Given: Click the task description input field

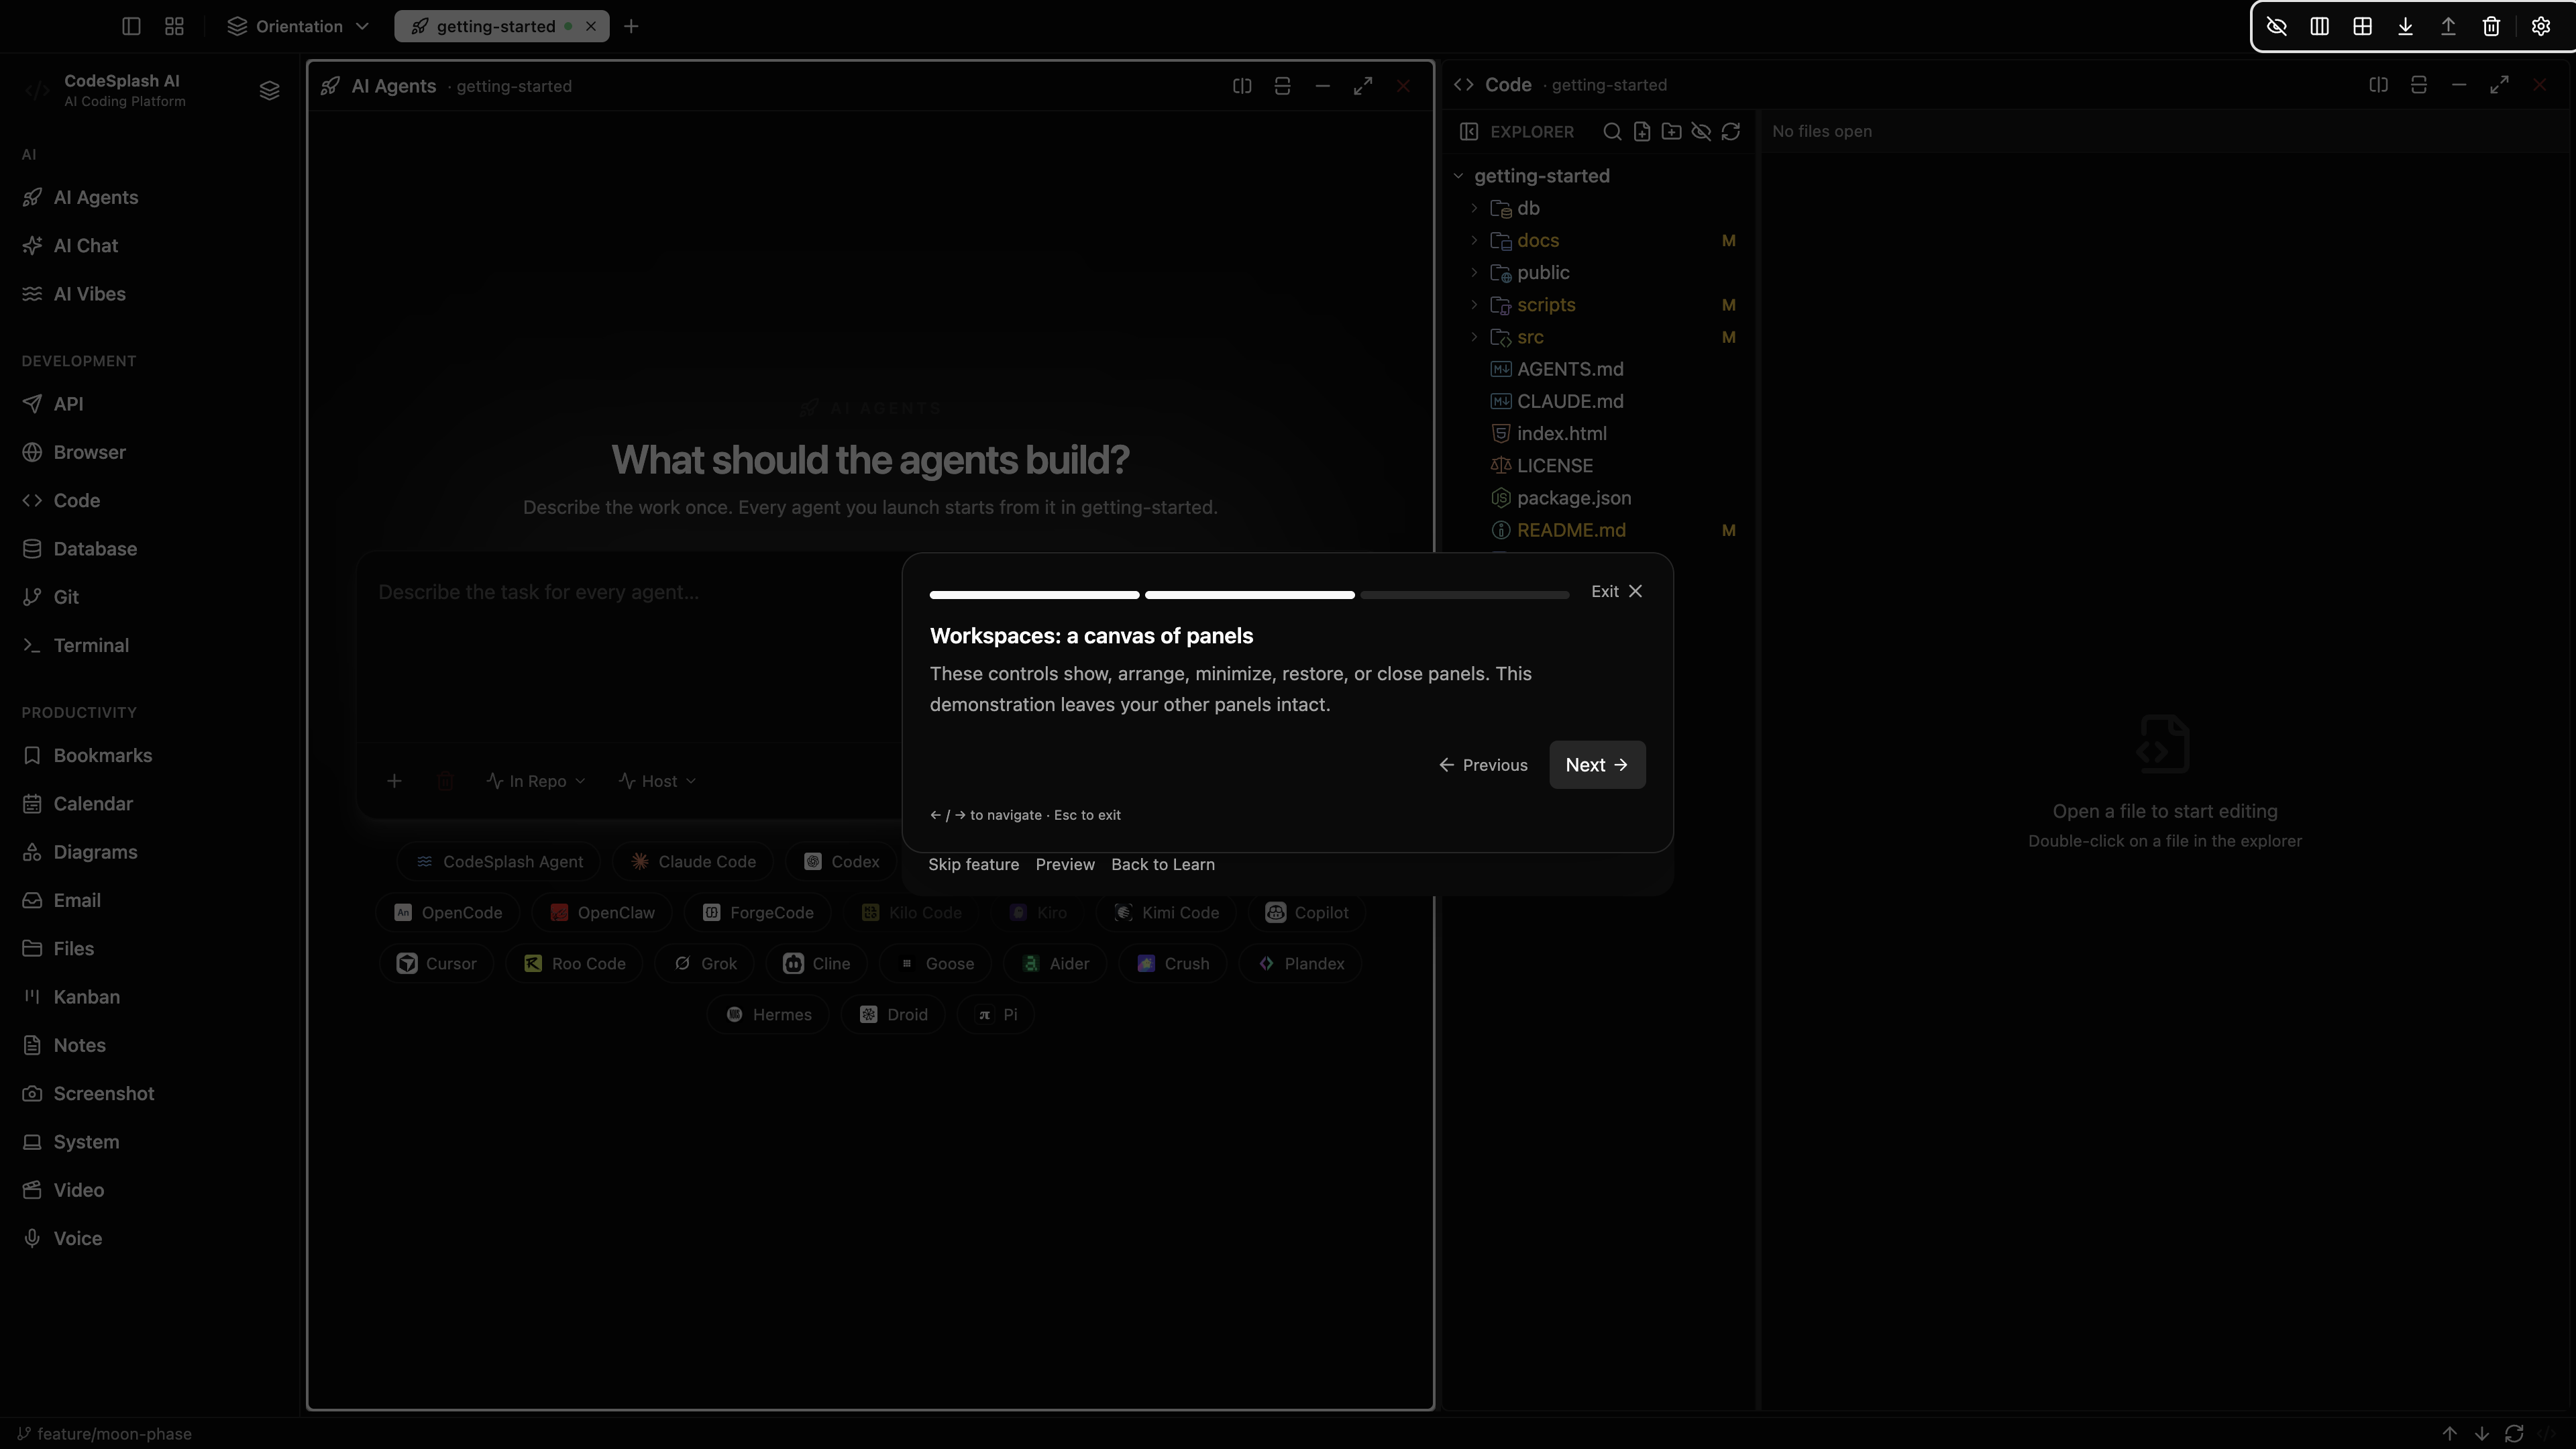Looking at the screenshot, I should coord(630,648).
